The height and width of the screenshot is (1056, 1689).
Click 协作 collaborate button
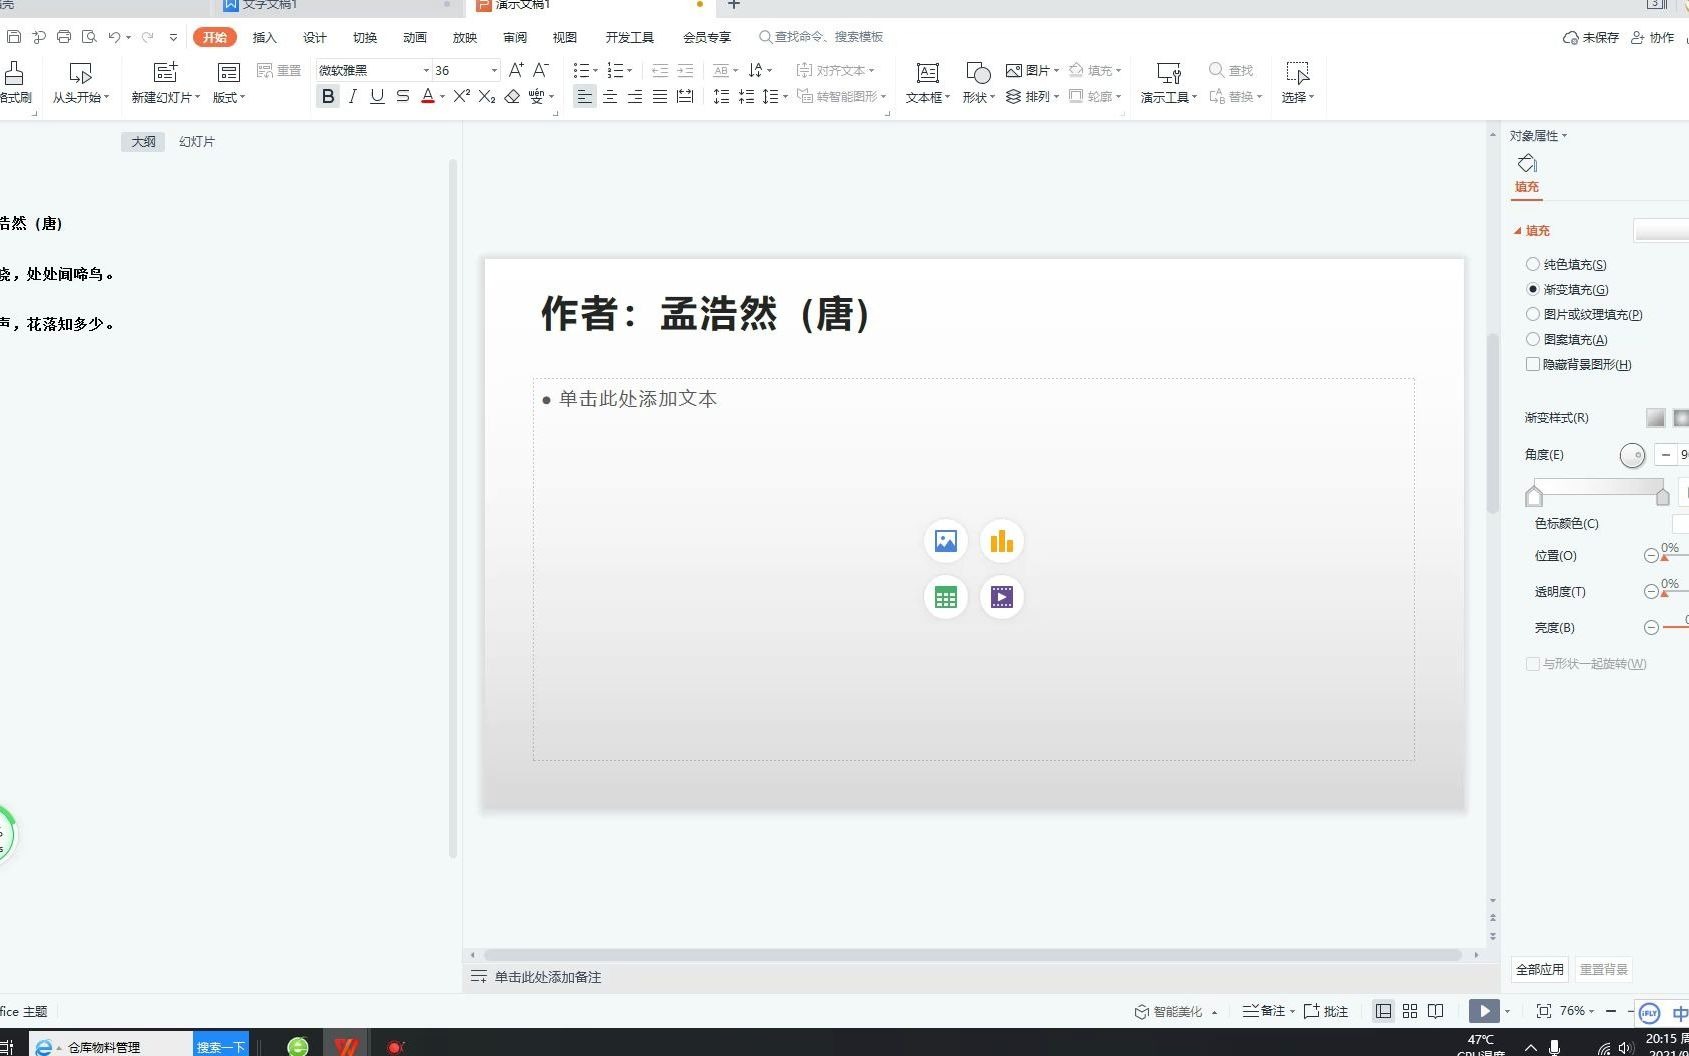(1652, 37)
